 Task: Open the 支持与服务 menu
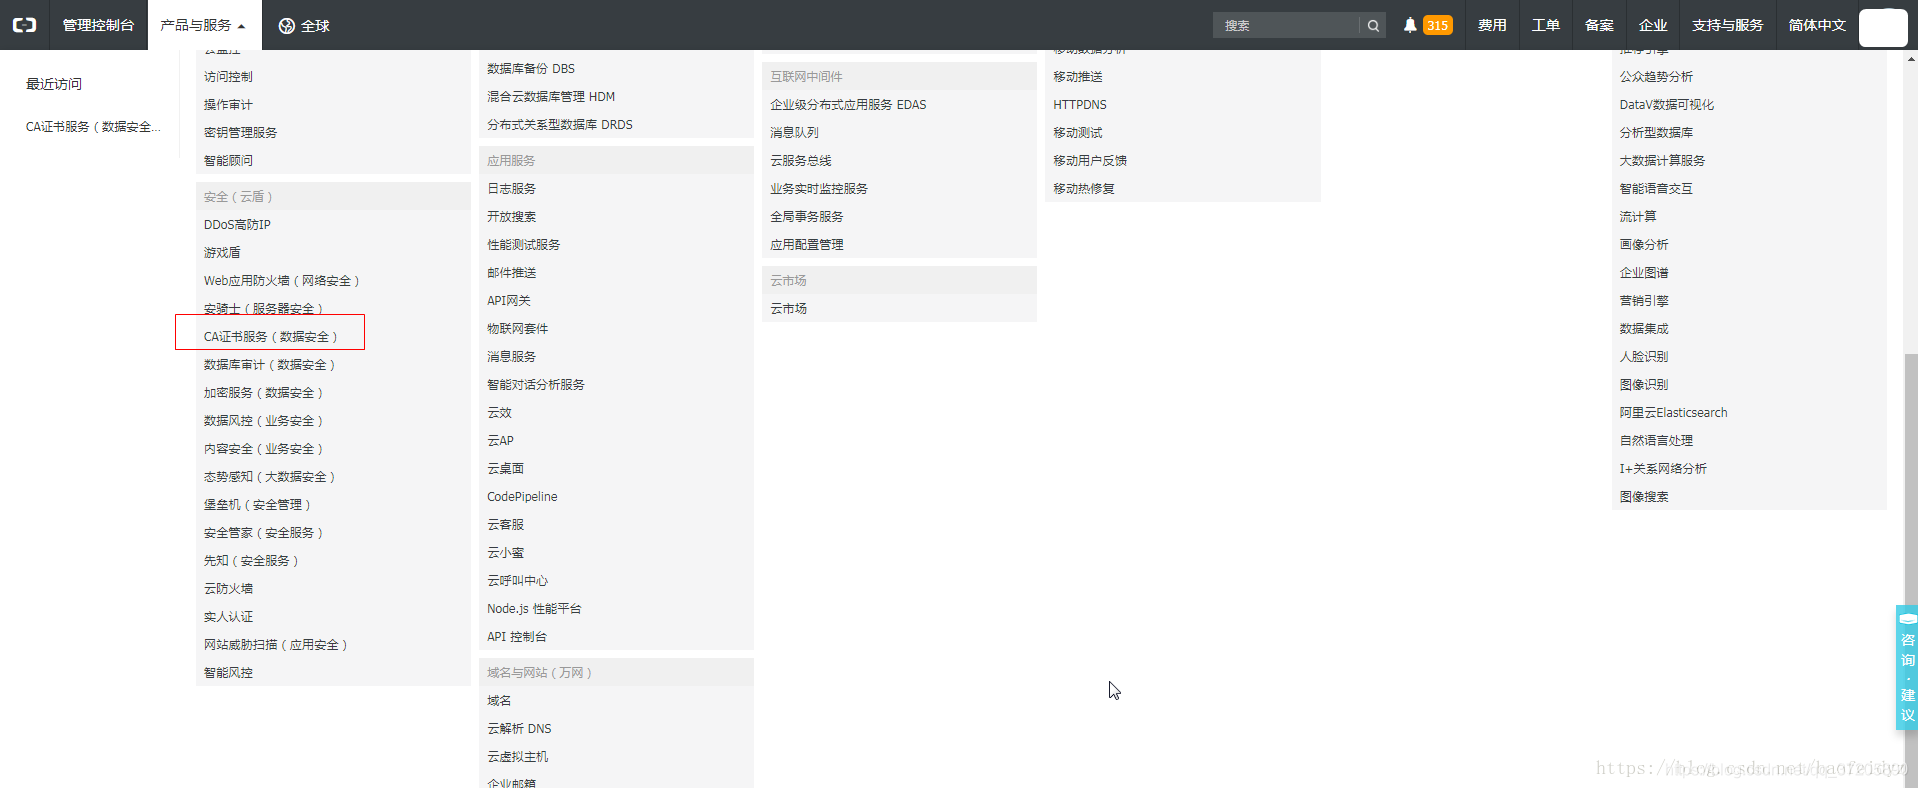click(1727, 25)
